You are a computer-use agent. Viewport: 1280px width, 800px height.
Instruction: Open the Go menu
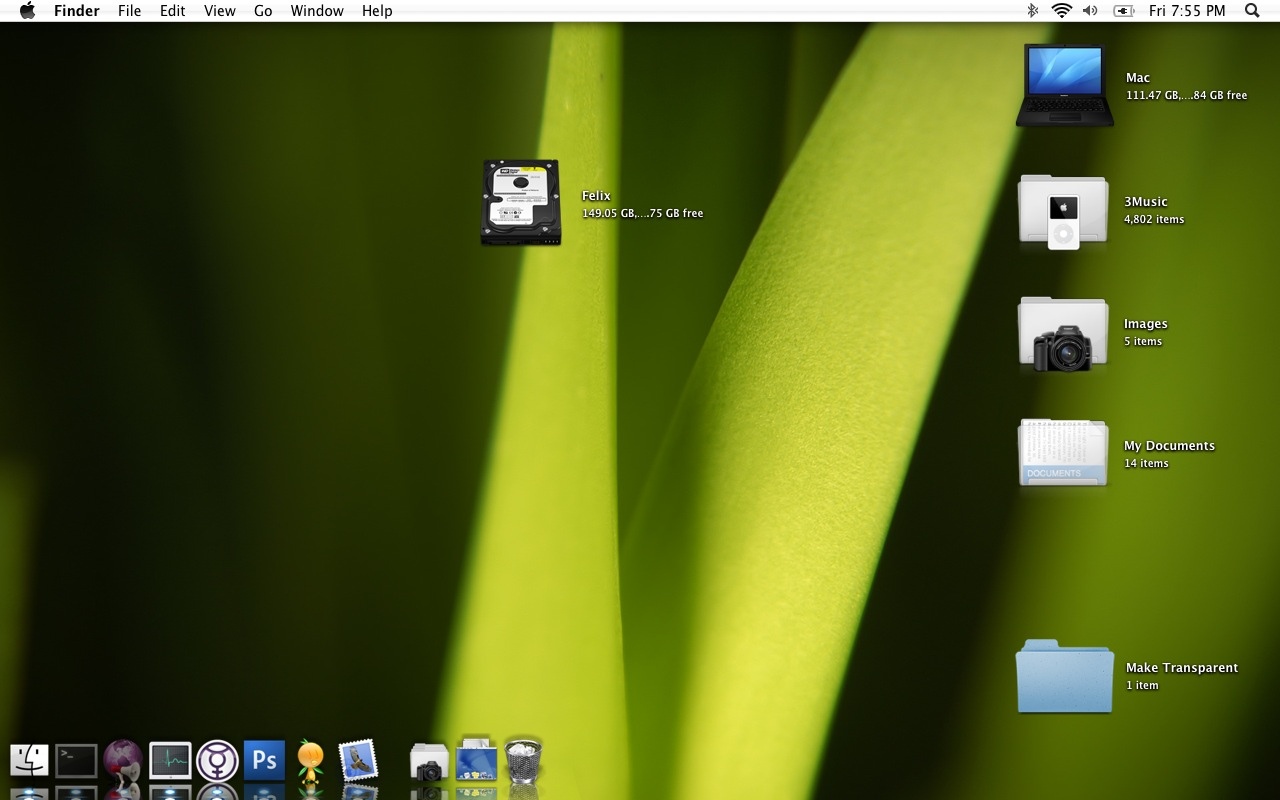[263, 11]
